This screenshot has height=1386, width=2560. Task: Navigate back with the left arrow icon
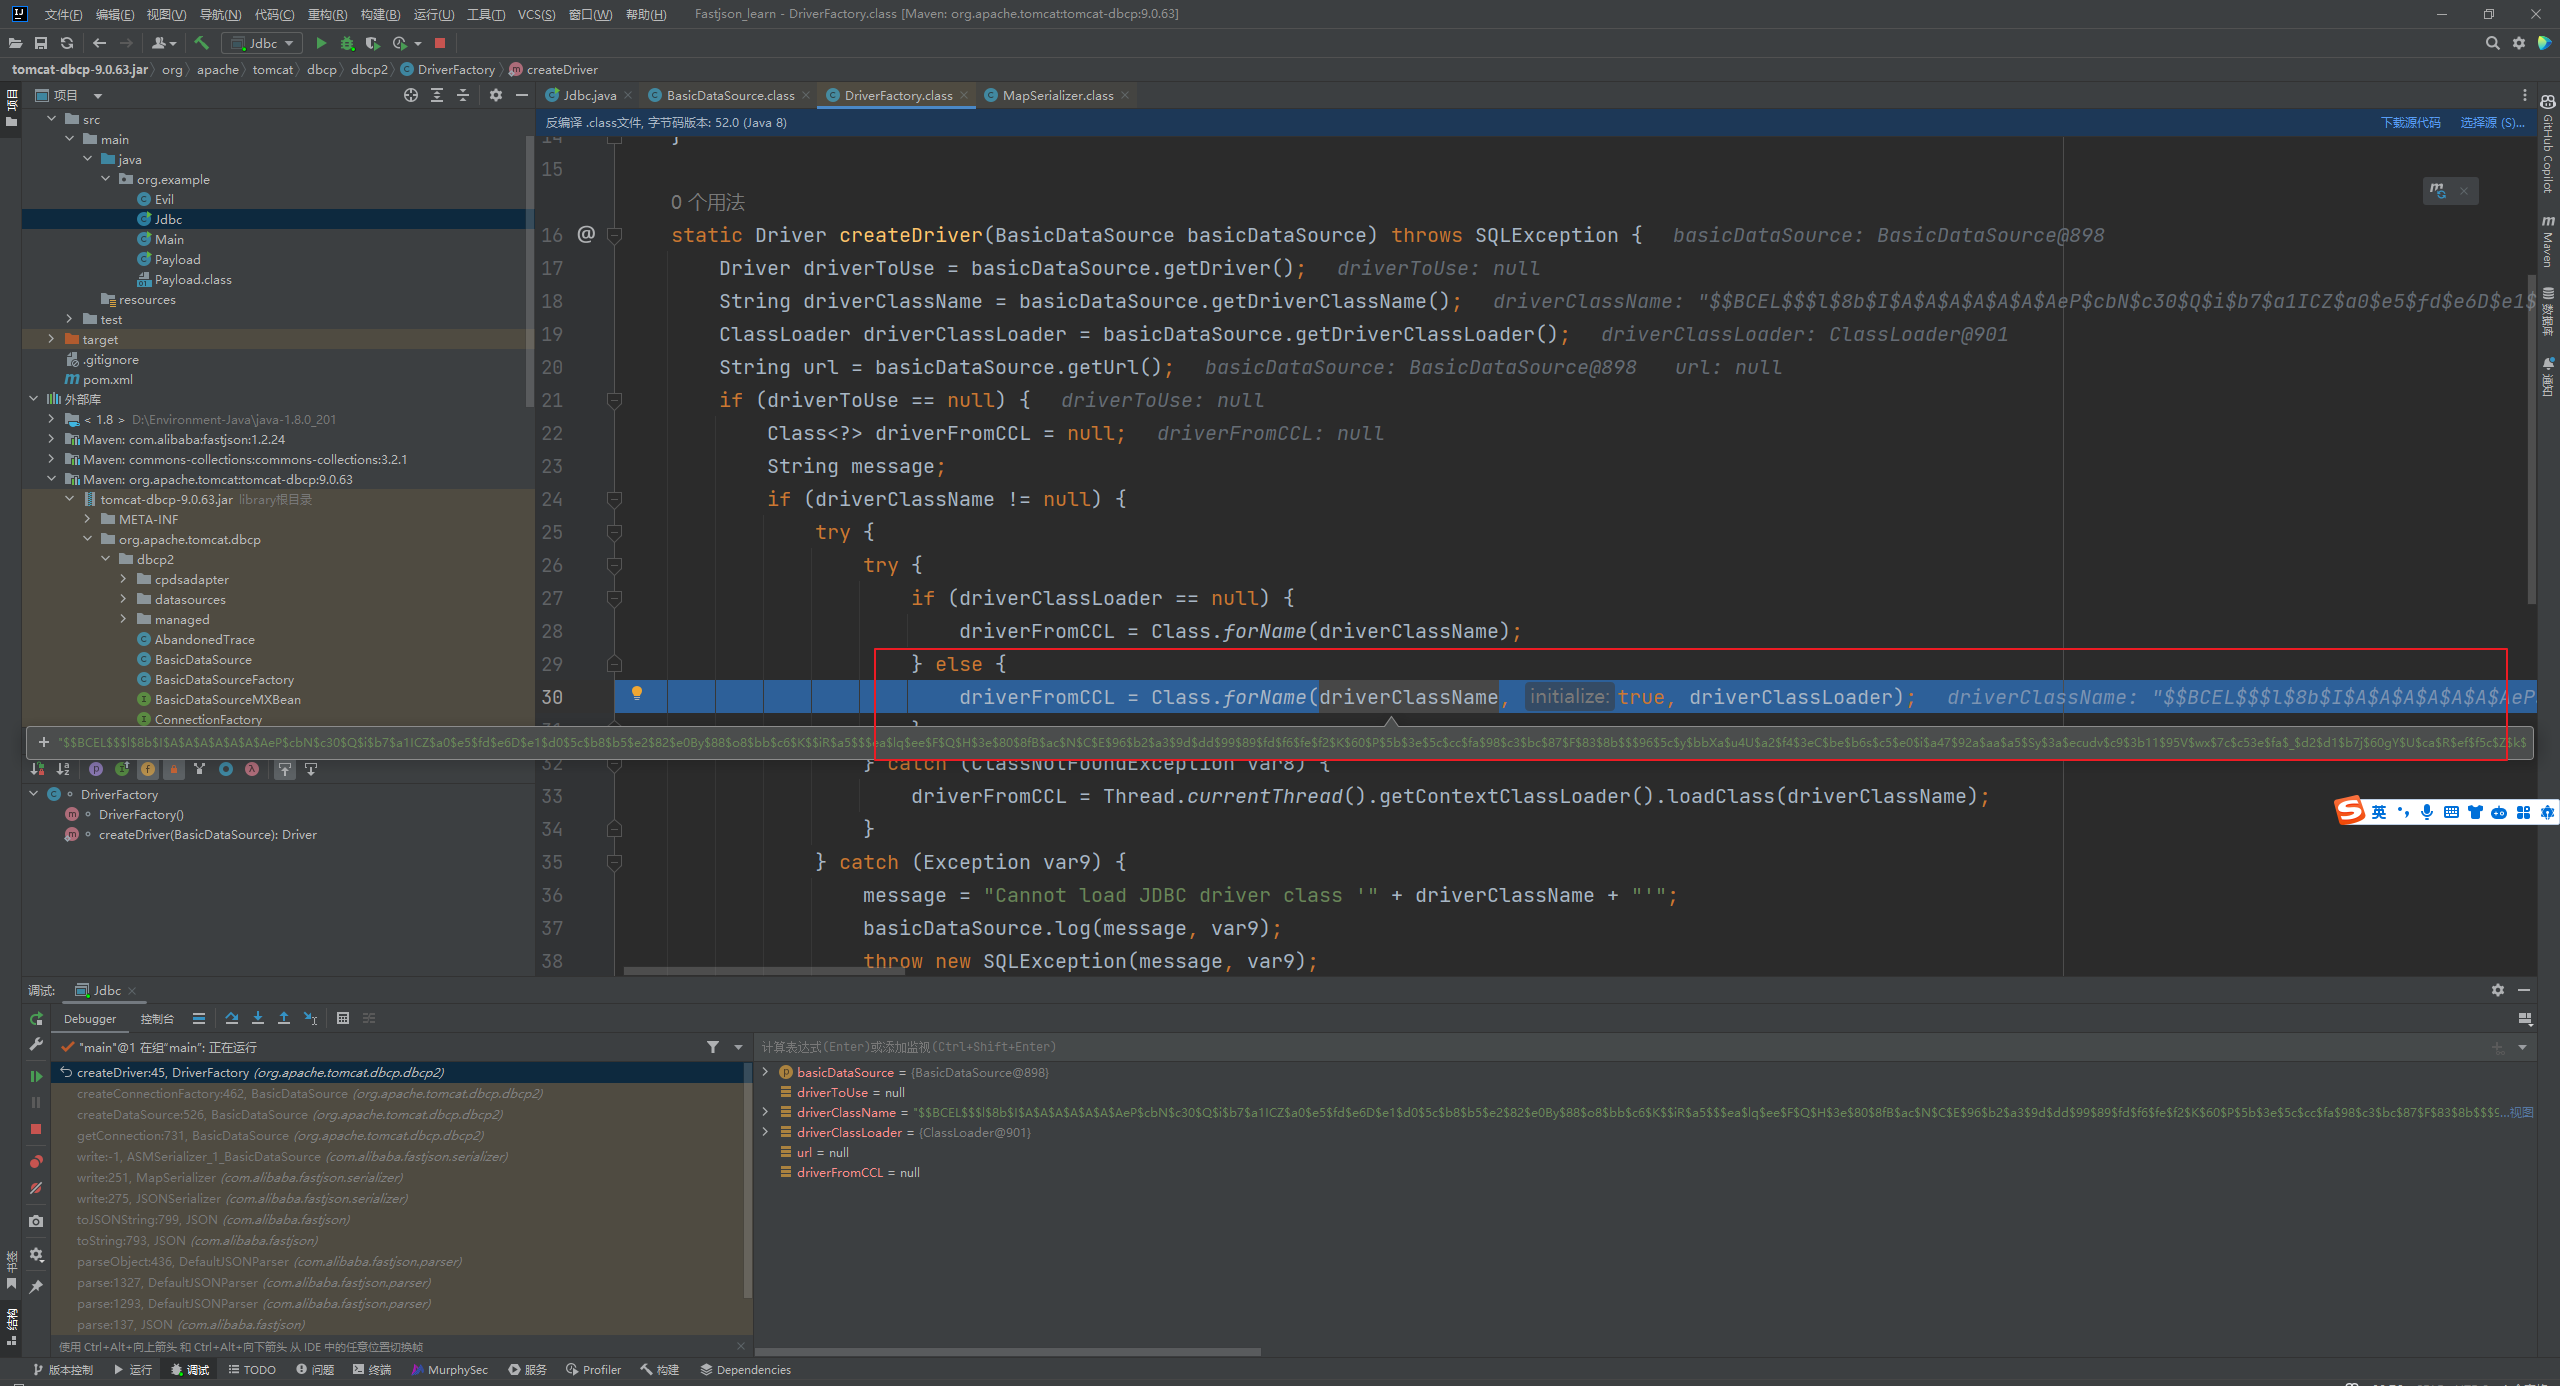tap(99, 43)
